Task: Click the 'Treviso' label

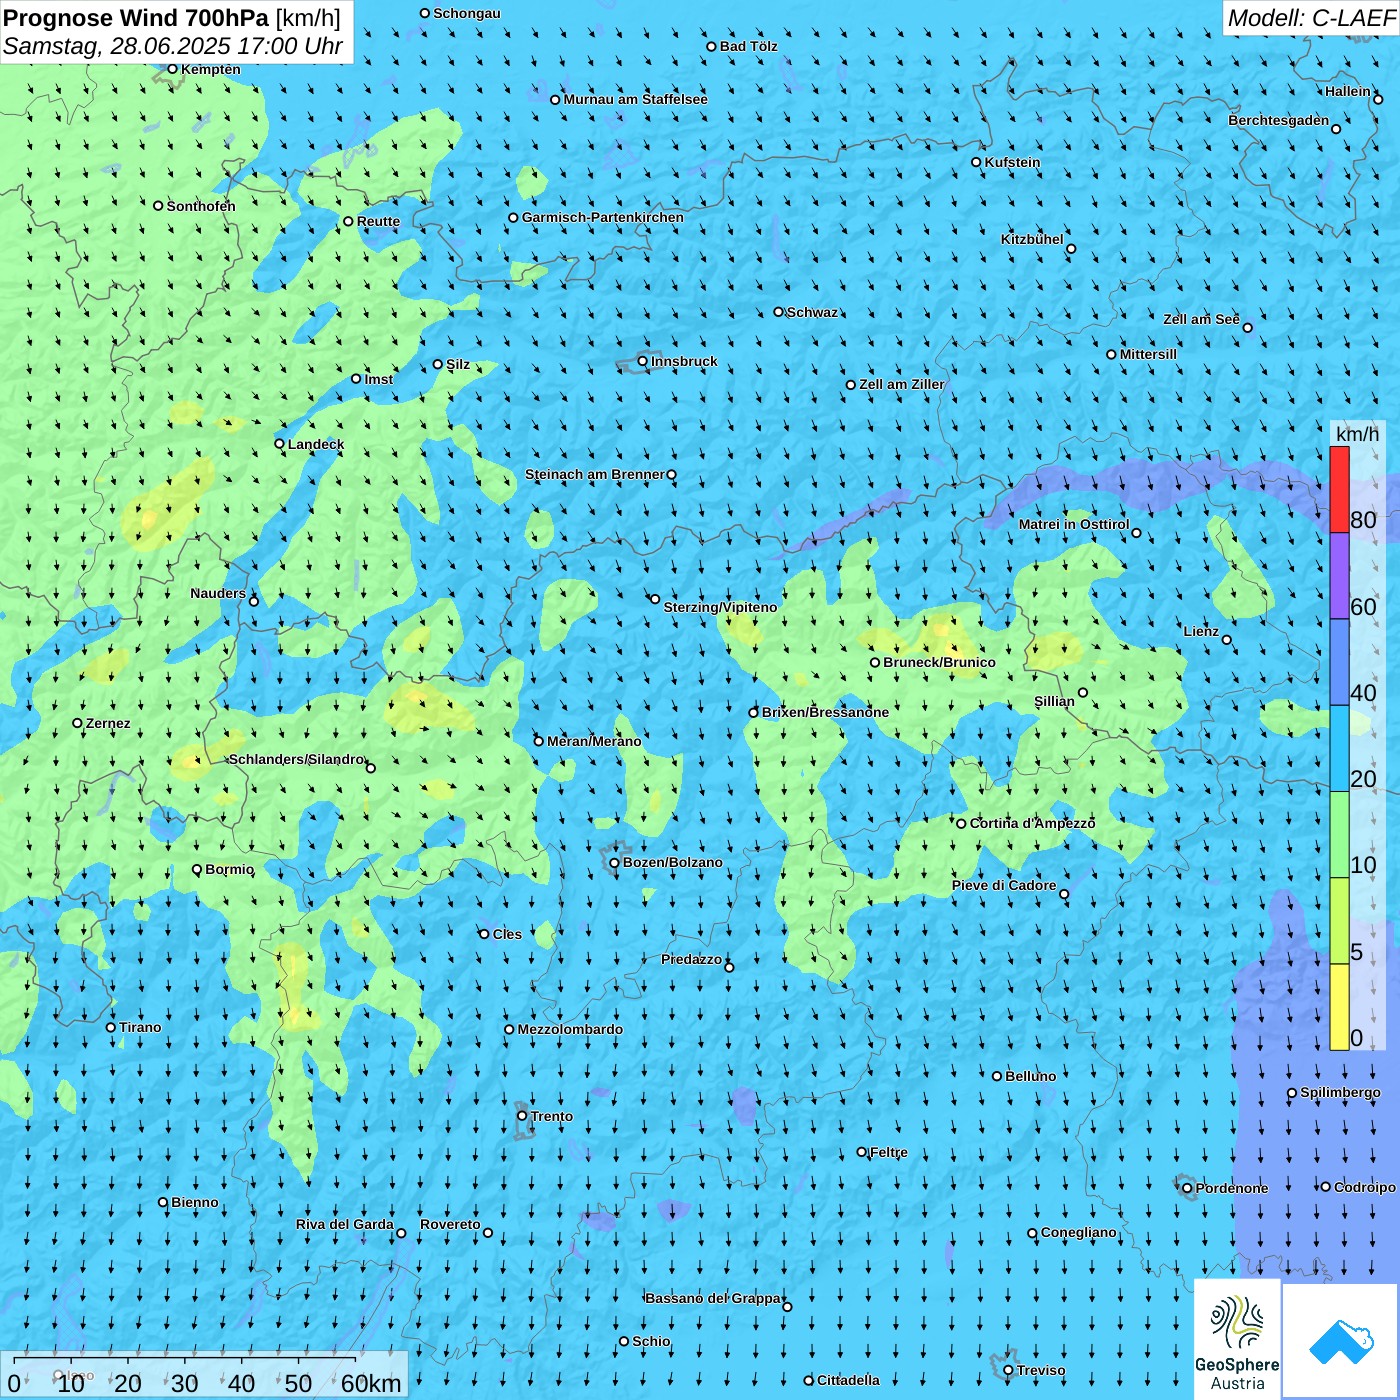Action: click(x=1041, y=1370)
